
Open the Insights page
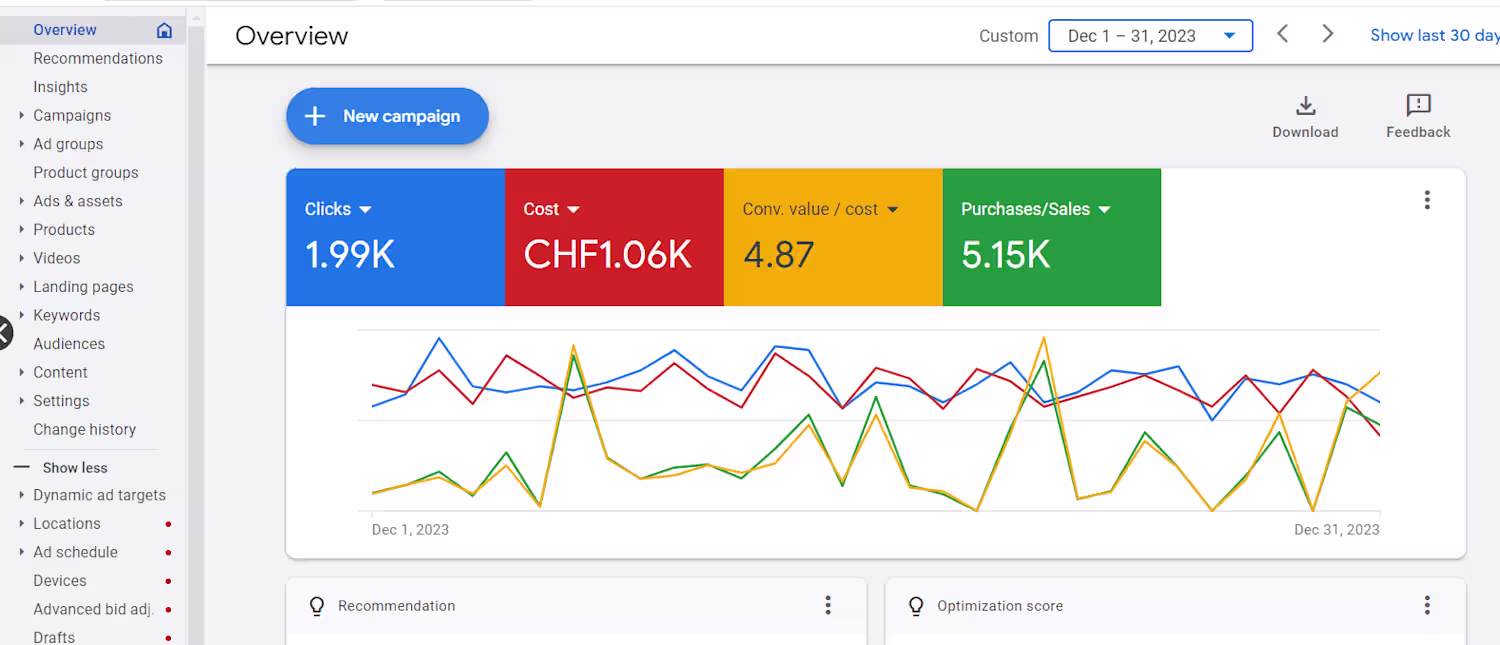60,87
